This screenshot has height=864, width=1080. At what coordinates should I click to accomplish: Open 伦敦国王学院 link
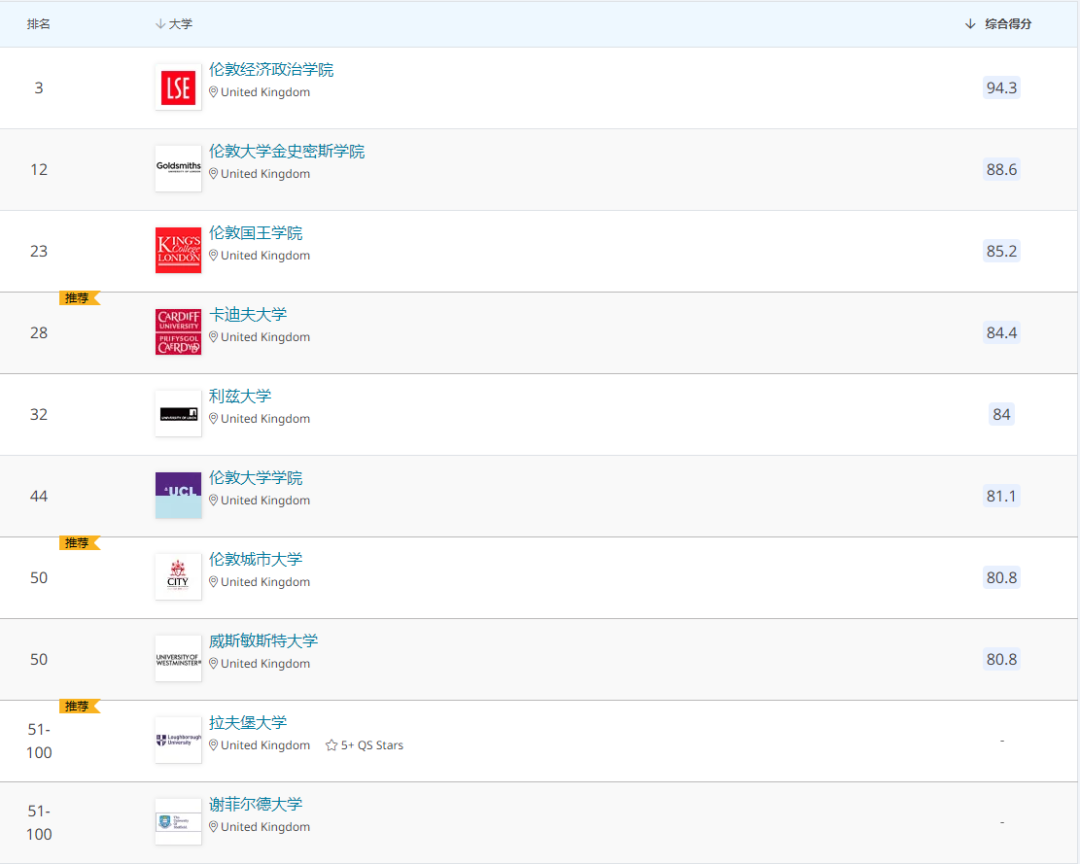click(256, 233)
